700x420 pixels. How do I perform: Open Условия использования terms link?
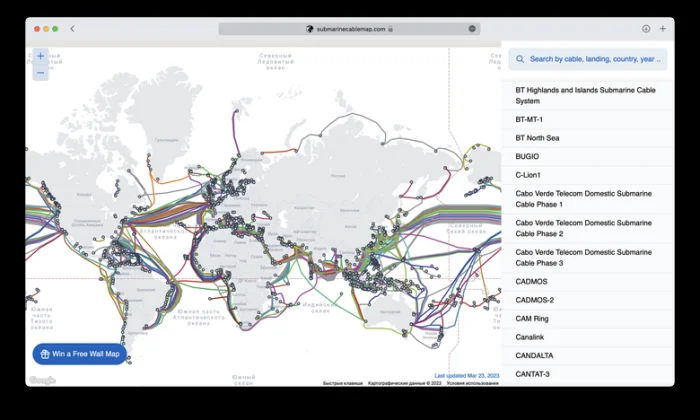472,383
